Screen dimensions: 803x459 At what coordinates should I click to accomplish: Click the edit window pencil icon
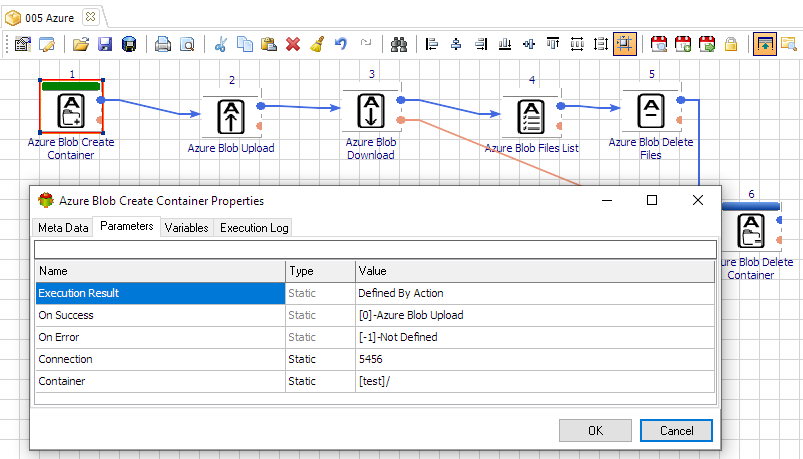tap(47, 44)
